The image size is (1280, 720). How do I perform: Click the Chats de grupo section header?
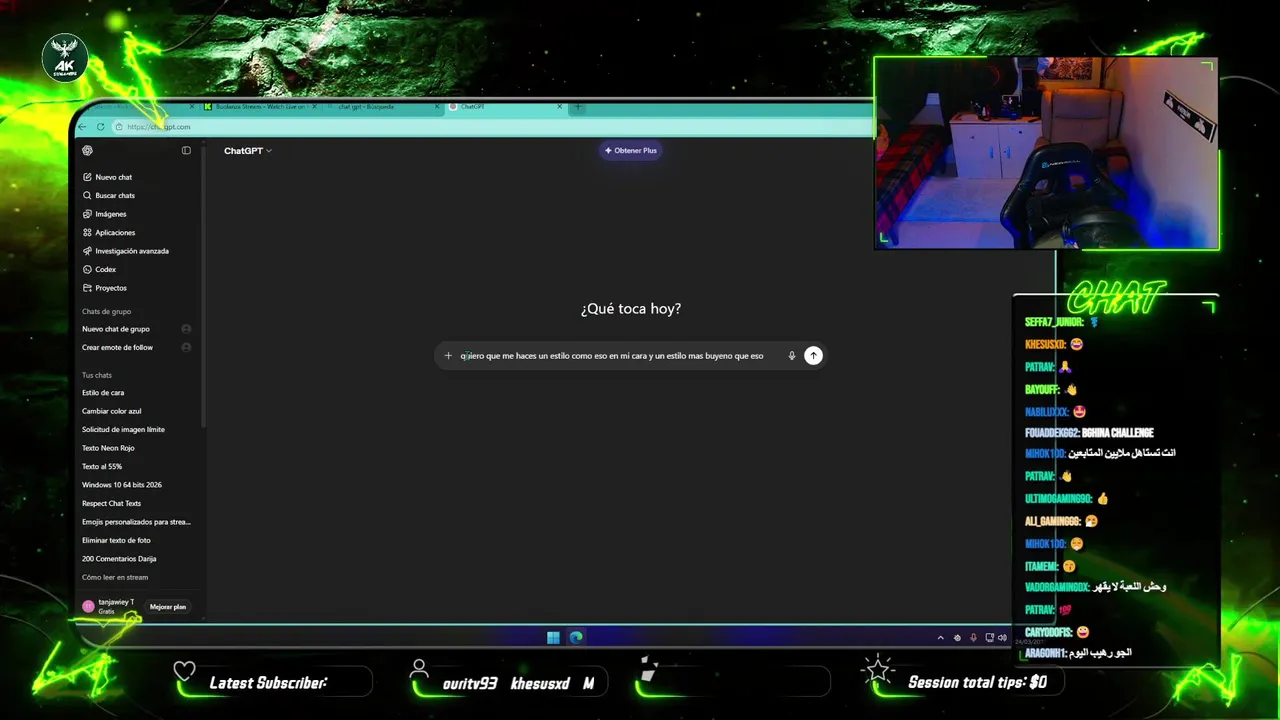(106, 312)
